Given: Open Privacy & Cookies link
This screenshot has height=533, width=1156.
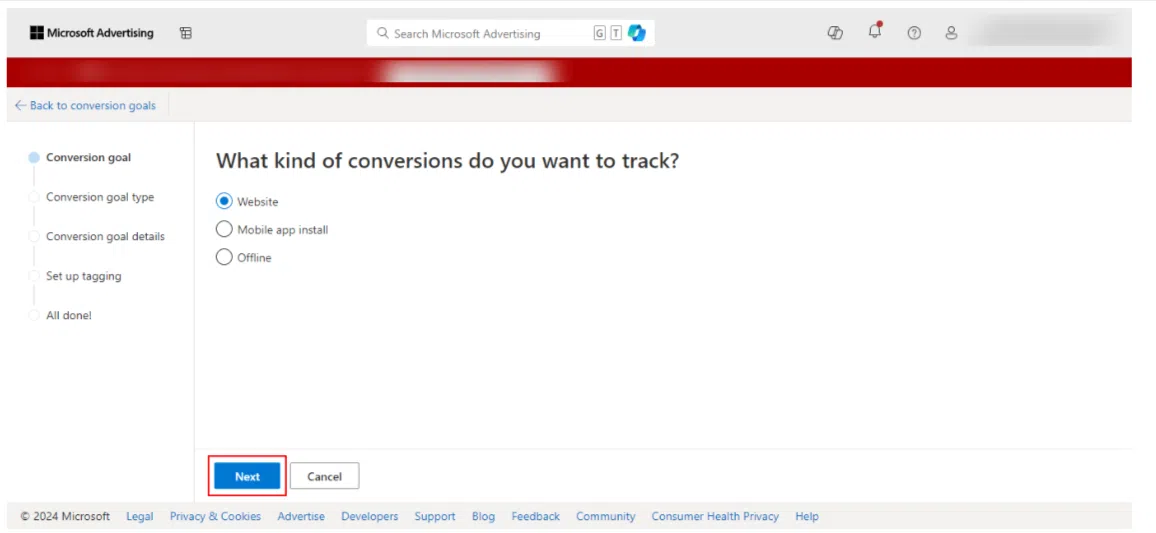Looking at the screenshot, I should pos(215,516).
